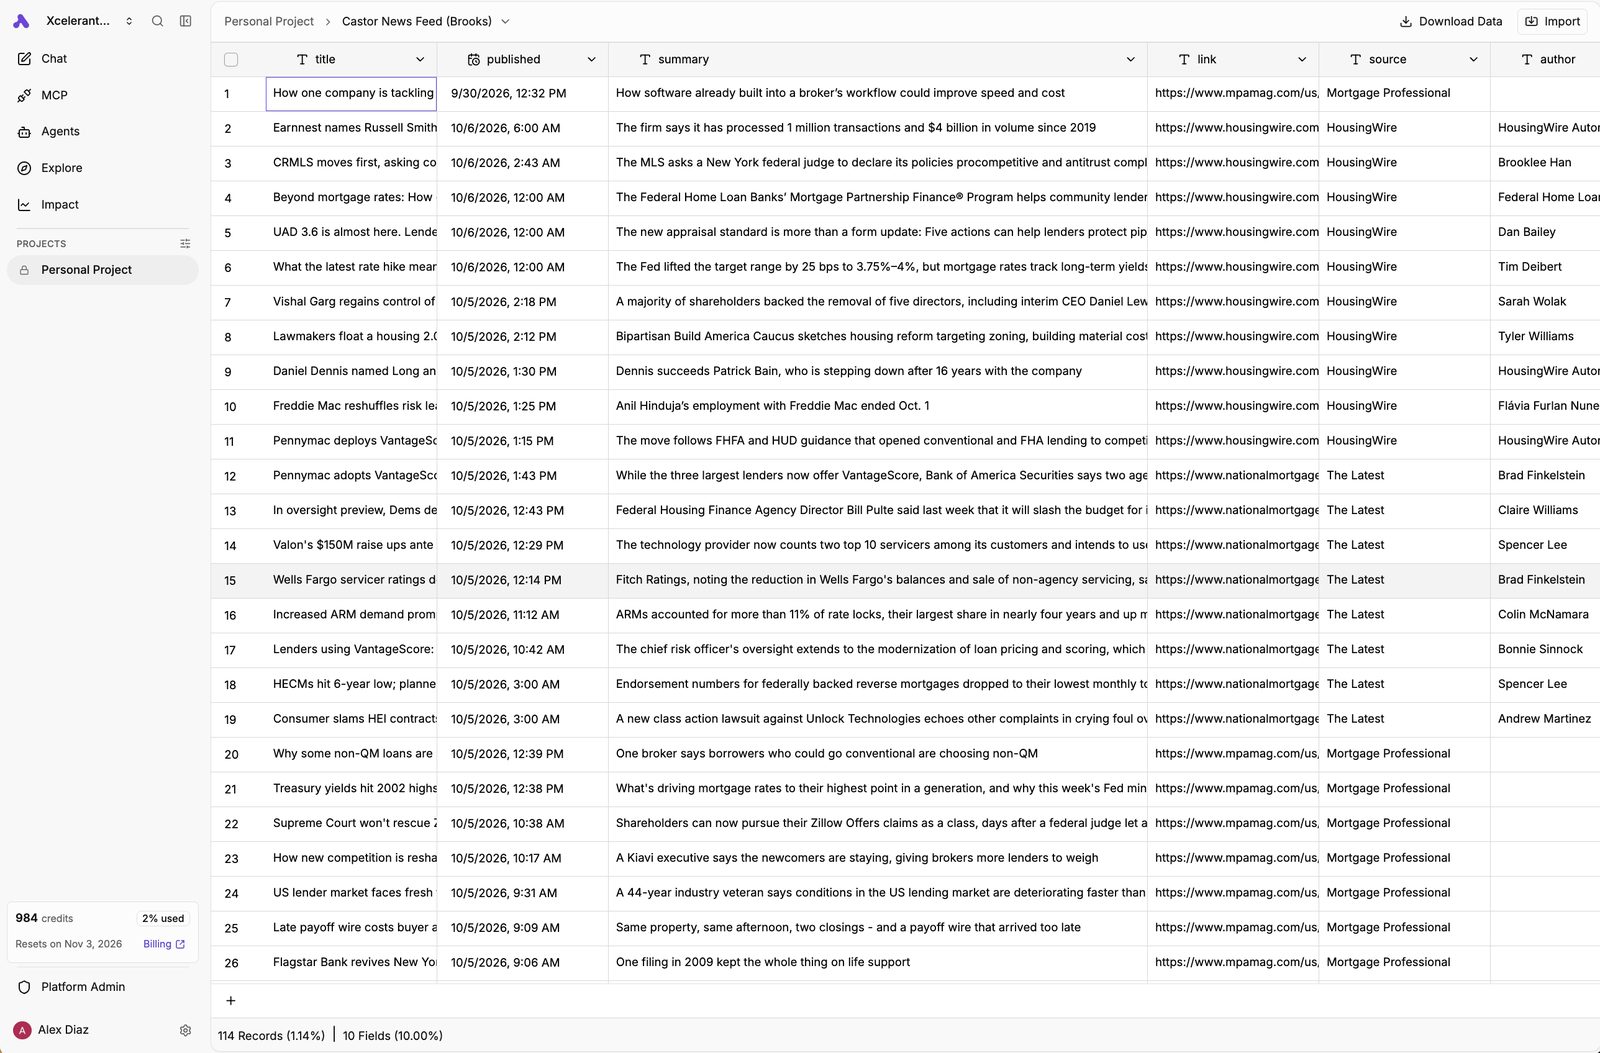The width and height of the screenshot is (1600, 1053).
Task: Open projects filter settings icon
Action: 185,244
